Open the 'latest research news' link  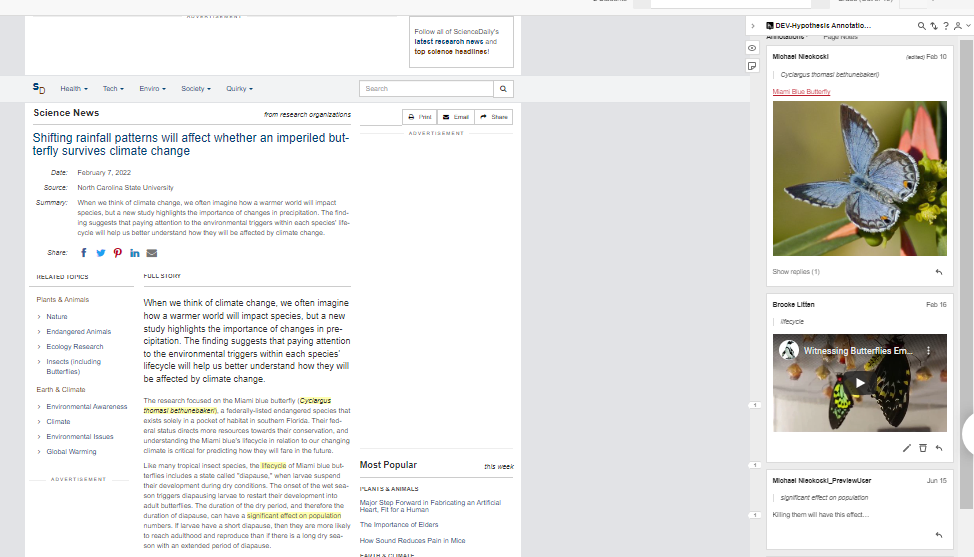pos(448,42)
